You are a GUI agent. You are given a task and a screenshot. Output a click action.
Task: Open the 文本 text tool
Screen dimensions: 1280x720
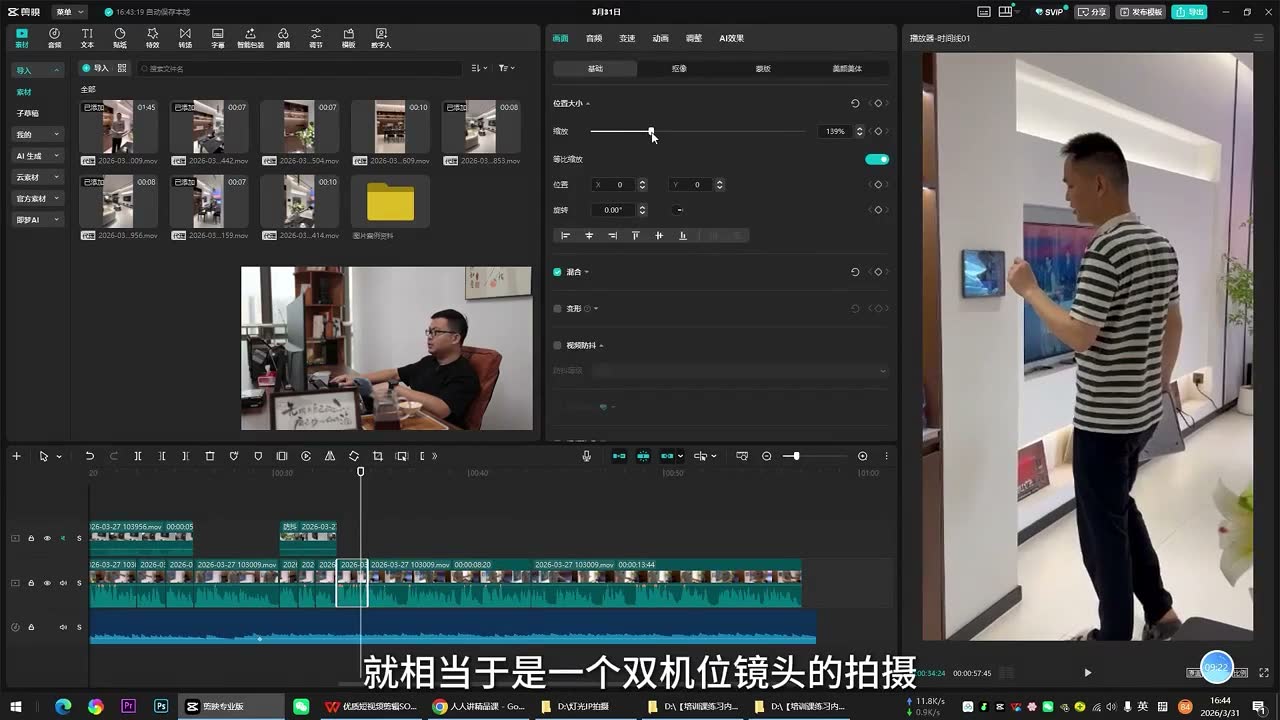pyautogui.click(x=87, y=38)
